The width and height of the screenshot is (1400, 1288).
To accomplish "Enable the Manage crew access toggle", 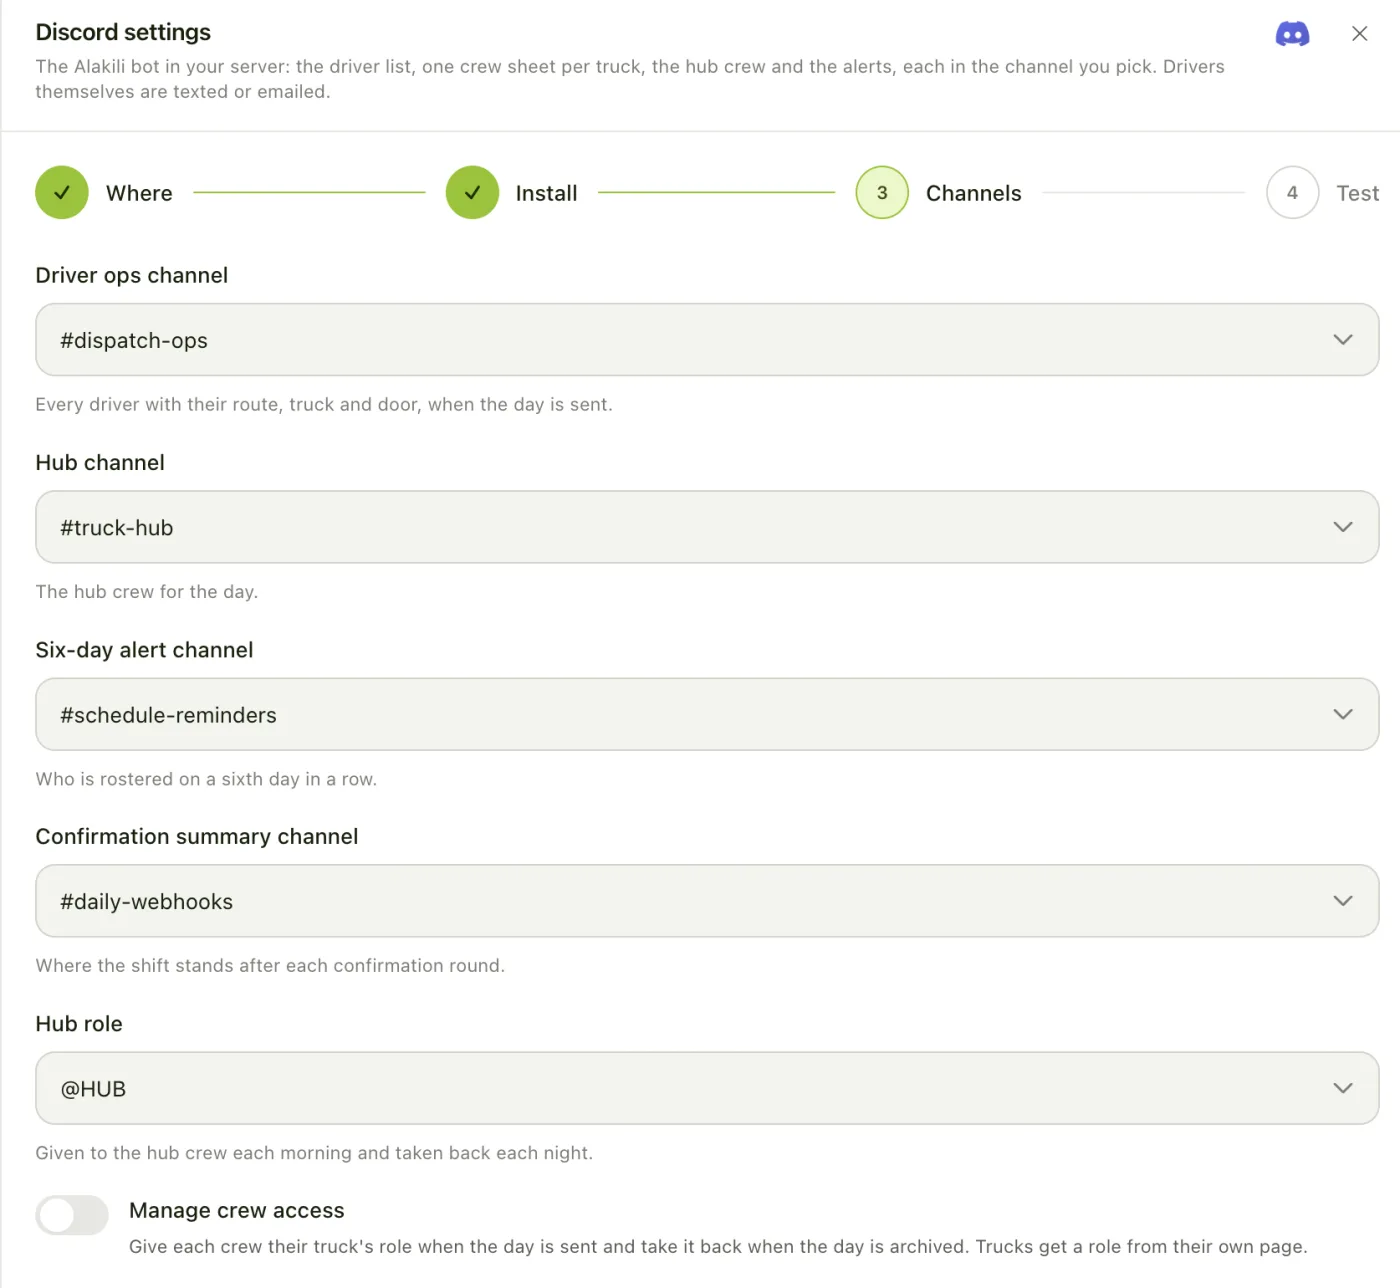I will point(72,1215).
